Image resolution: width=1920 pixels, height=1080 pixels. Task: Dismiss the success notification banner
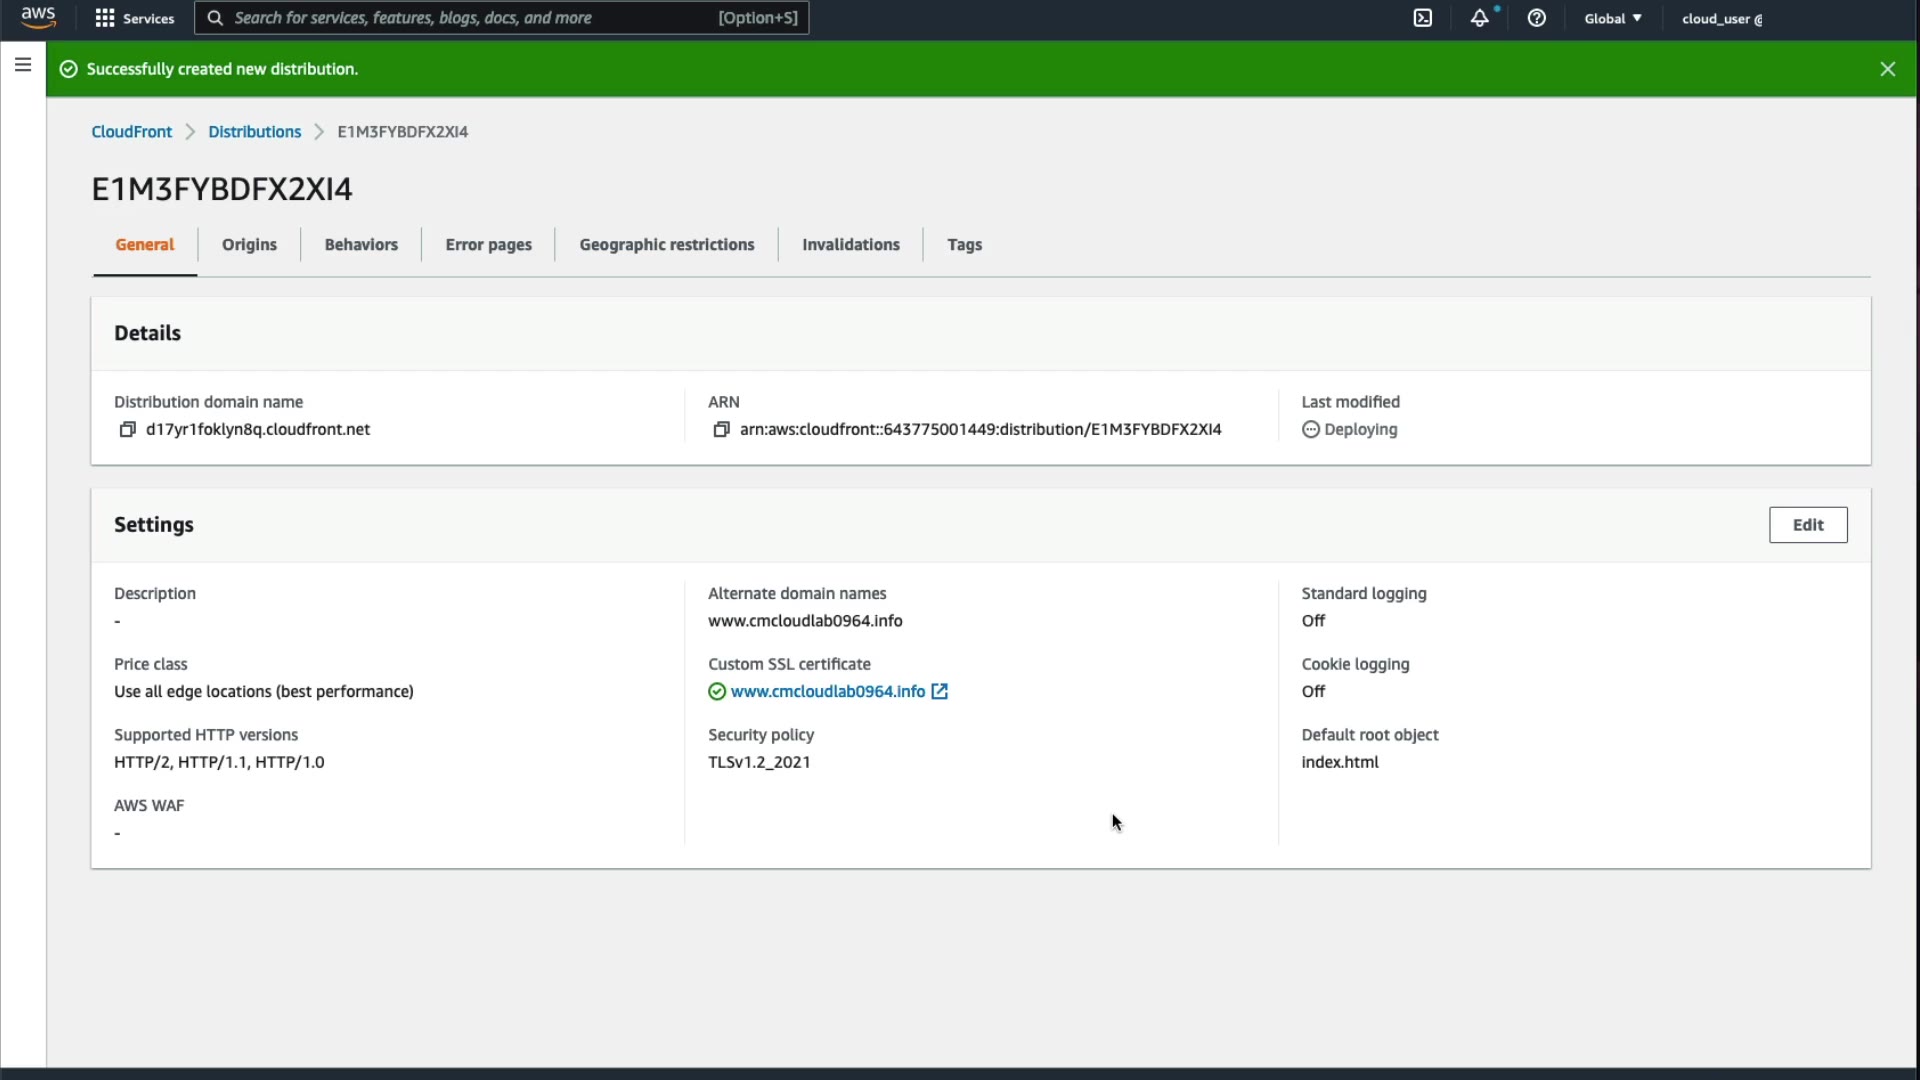coord(1887,69)
